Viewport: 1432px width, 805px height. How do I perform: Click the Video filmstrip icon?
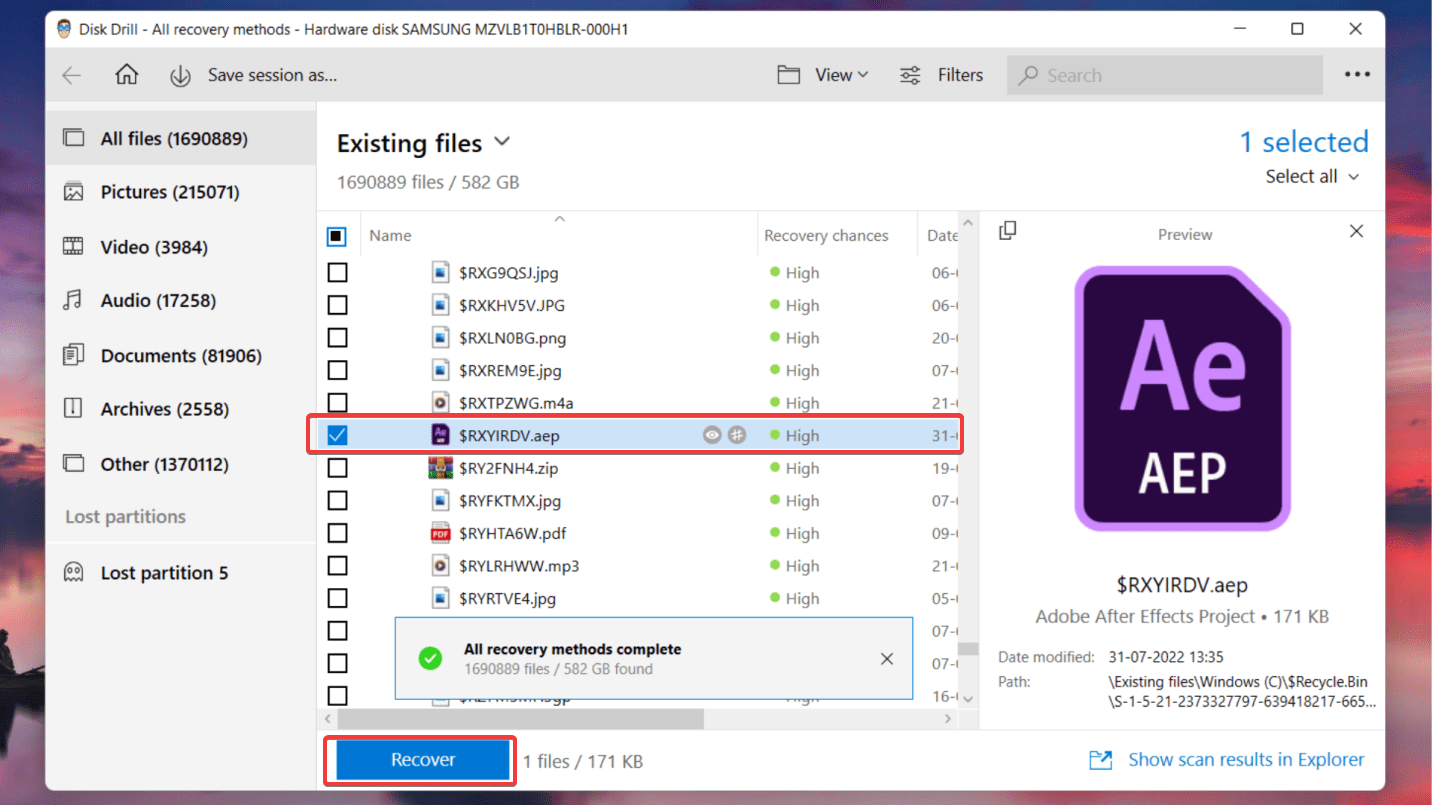tap(73, 246)
